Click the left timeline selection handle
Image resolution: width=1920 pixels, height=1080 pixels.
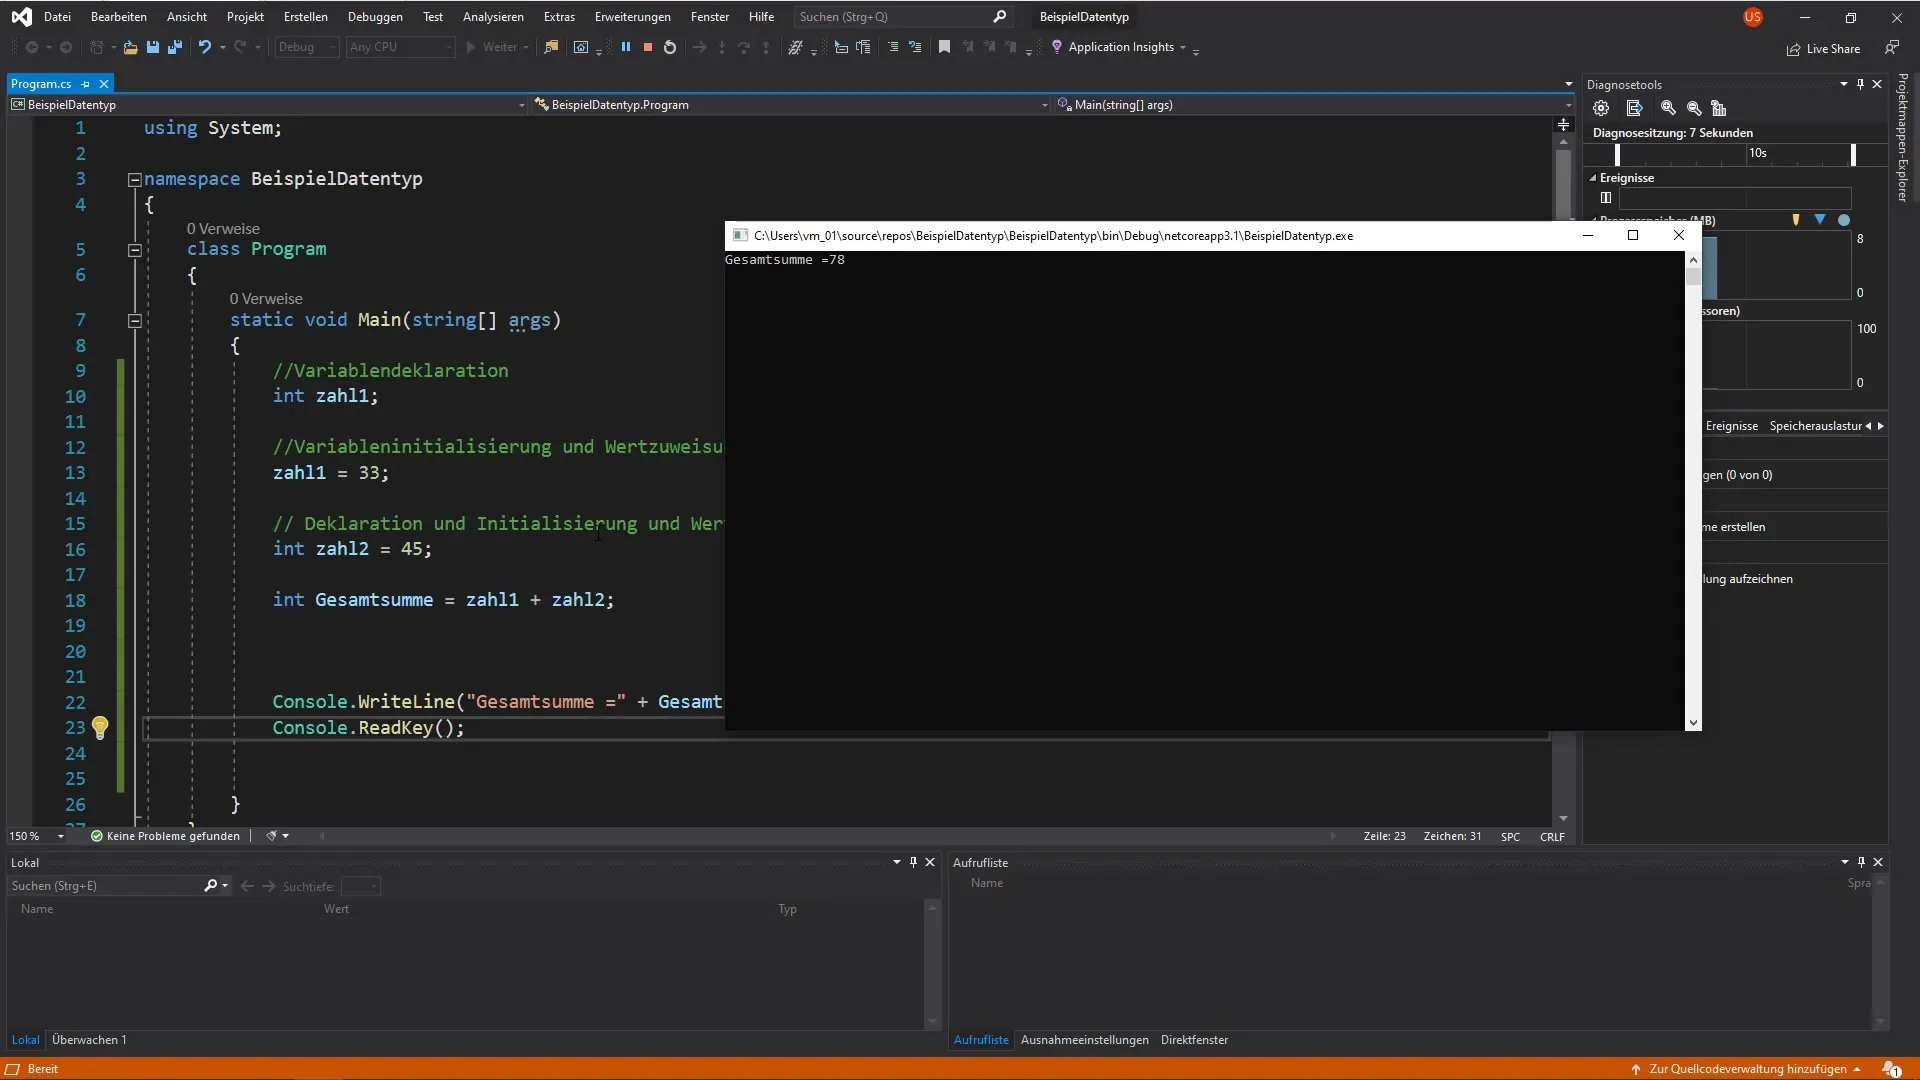pyautogui.click(x=1617, y=154)
